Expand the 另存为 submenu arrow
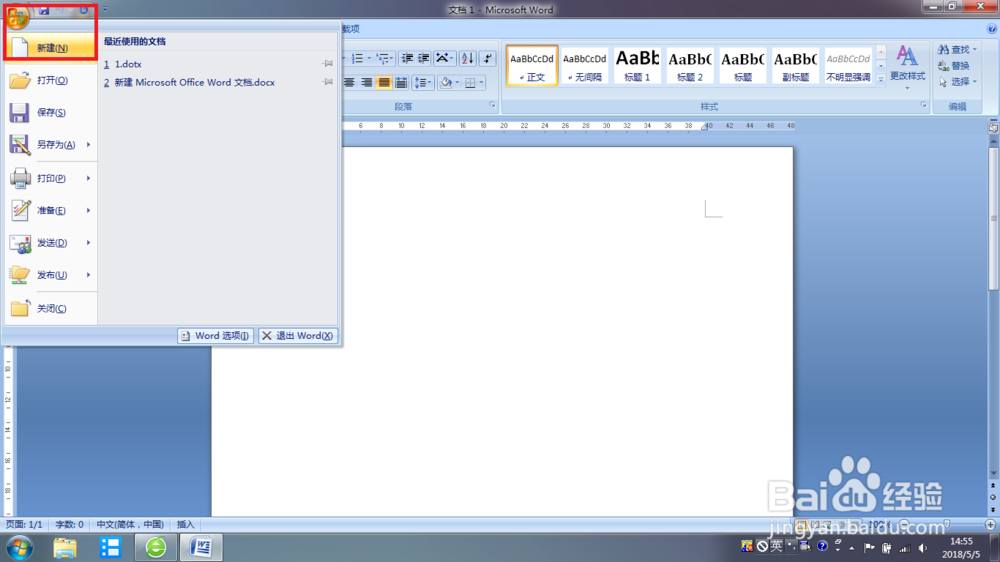Screen dimensions: 1000x562 [89, 145]
